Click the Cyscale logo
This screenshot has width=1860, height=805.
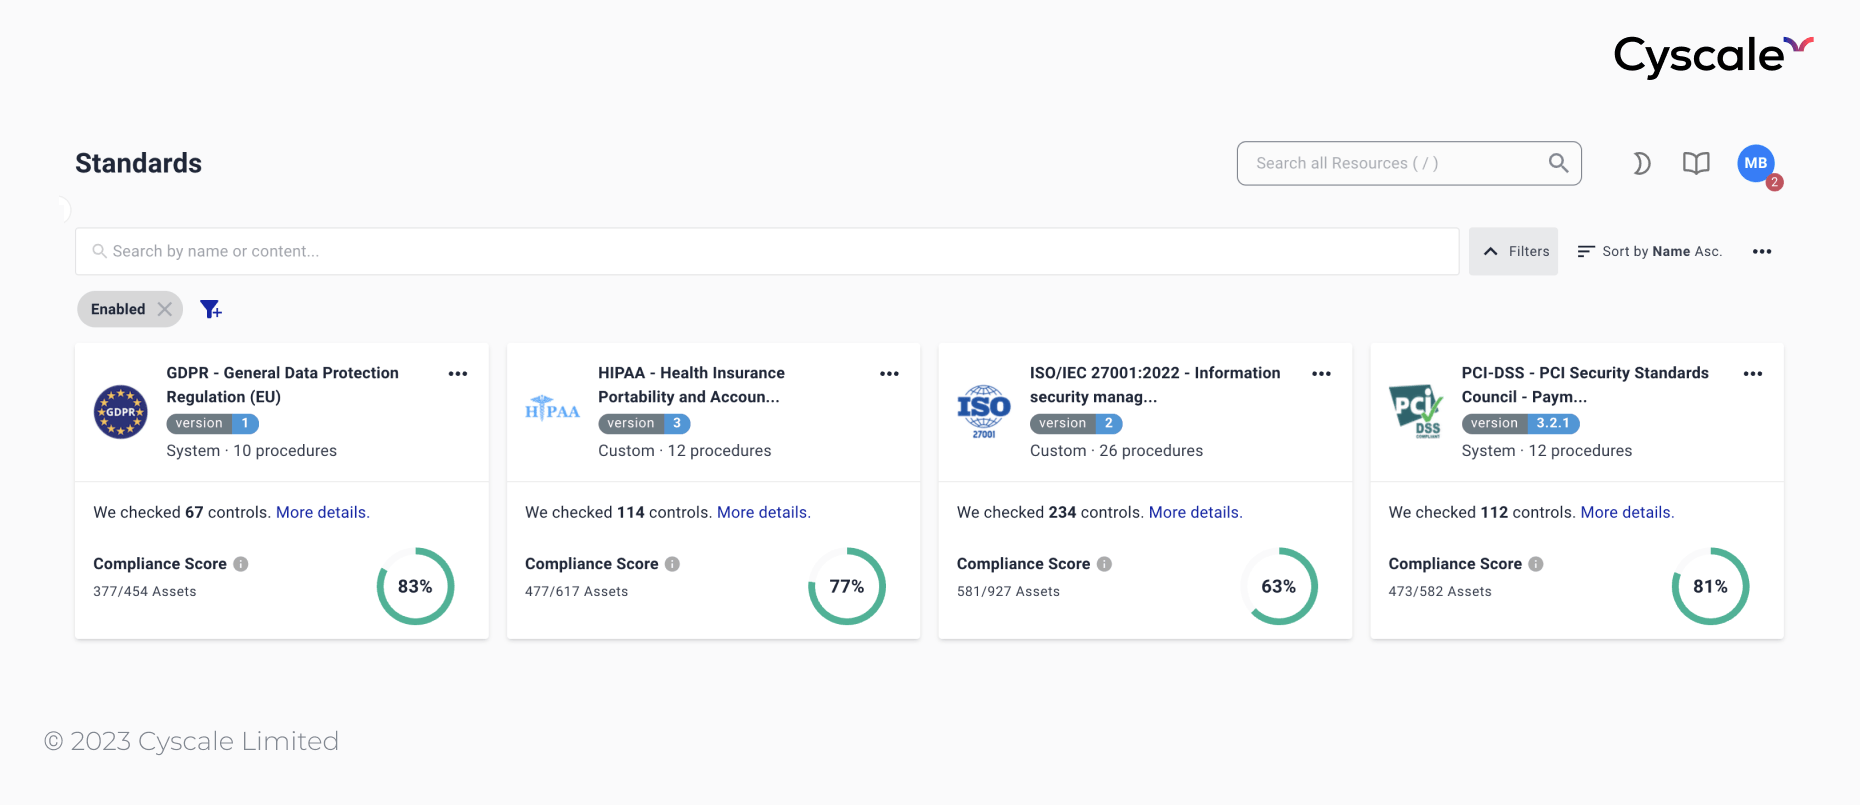coord(1713,56)
